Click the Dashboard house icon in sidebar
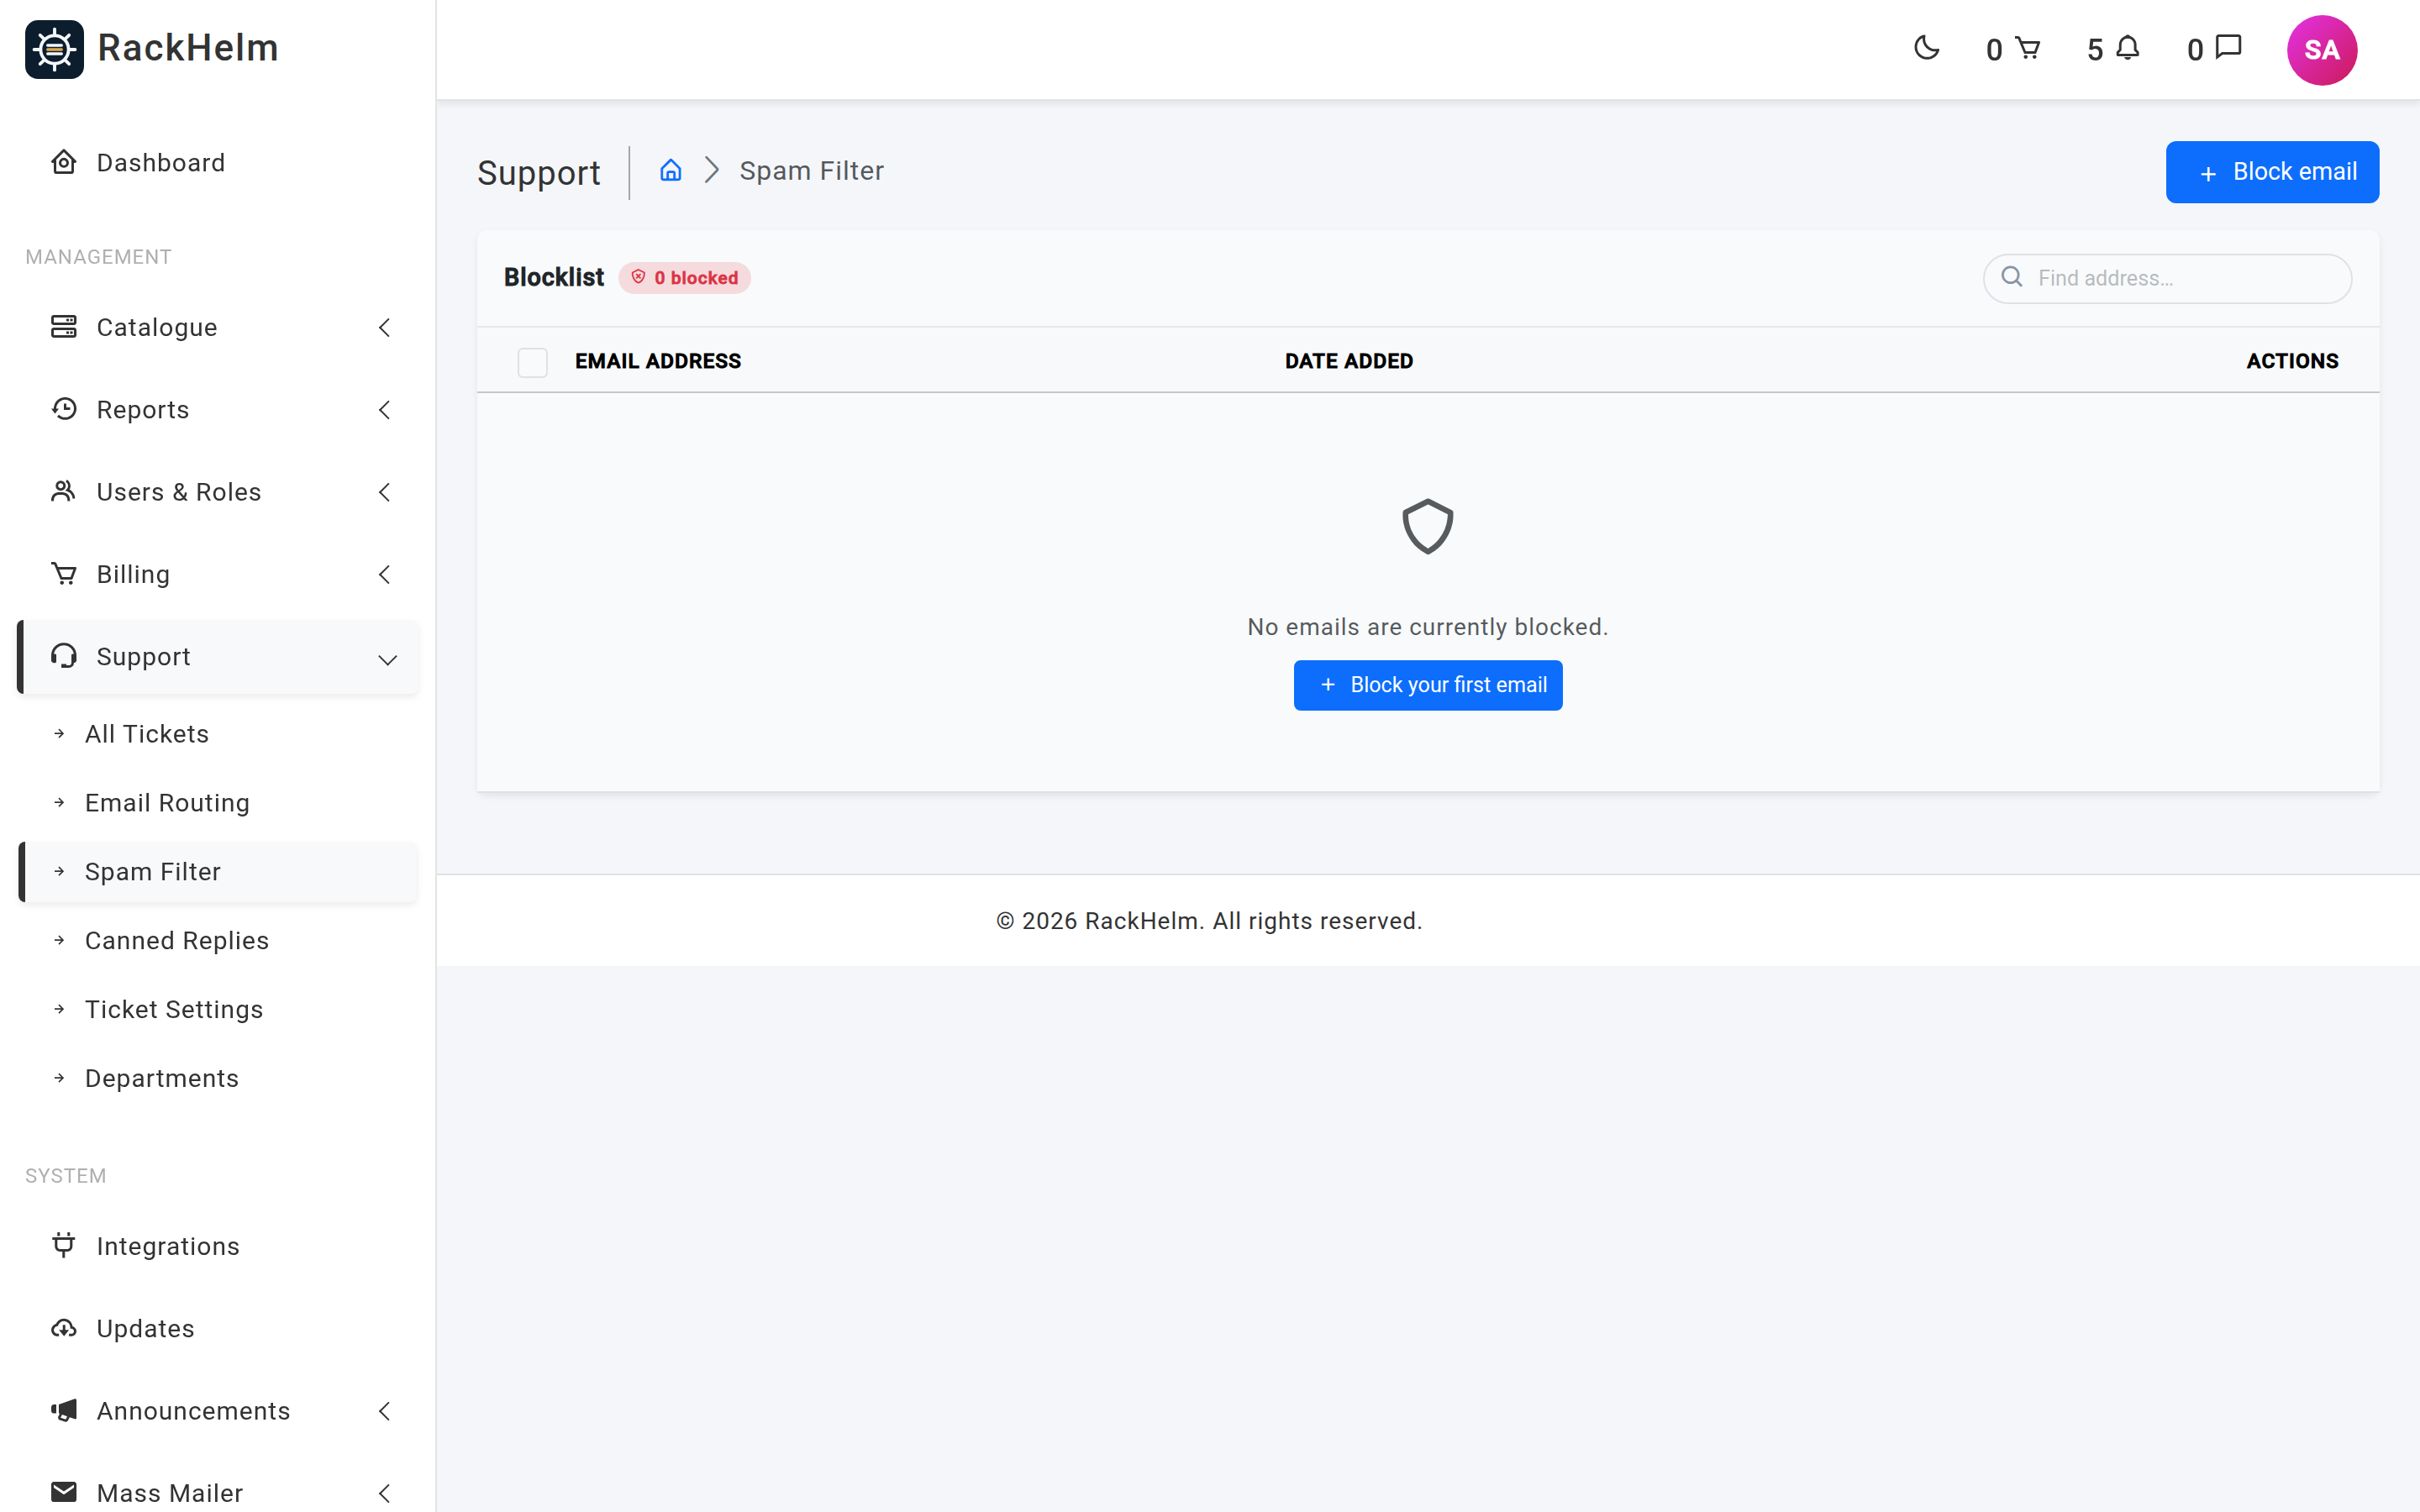 click(x=64, y=162)
